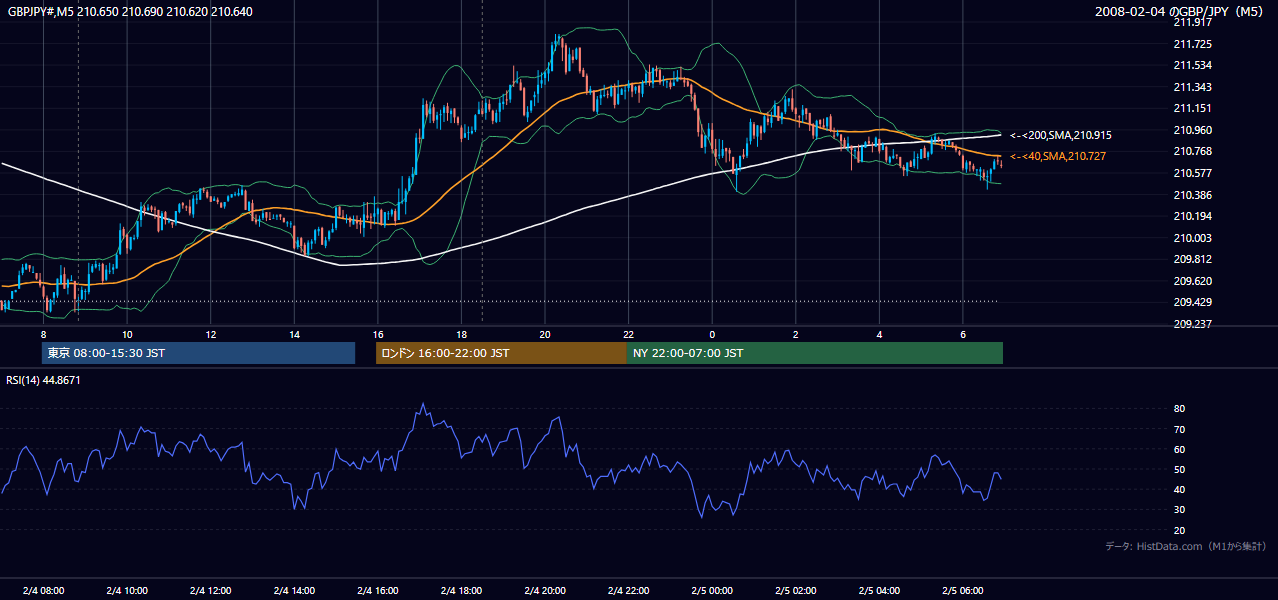Click price axis value 209.620
This screenshot has height=600, width=1278.
click(1191, 281)
